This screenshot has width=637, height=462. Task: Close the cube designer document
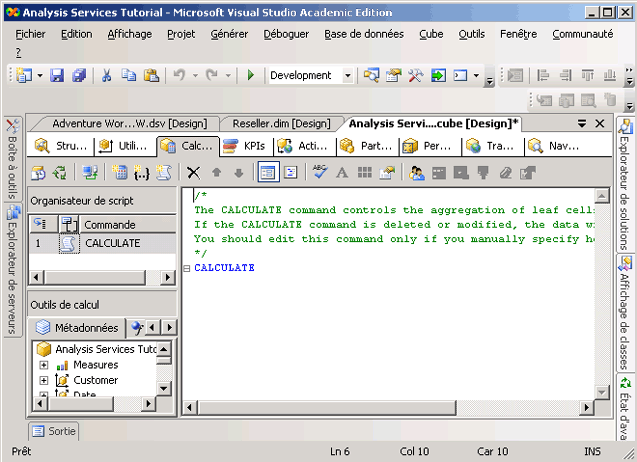click(x=600, y=124)
